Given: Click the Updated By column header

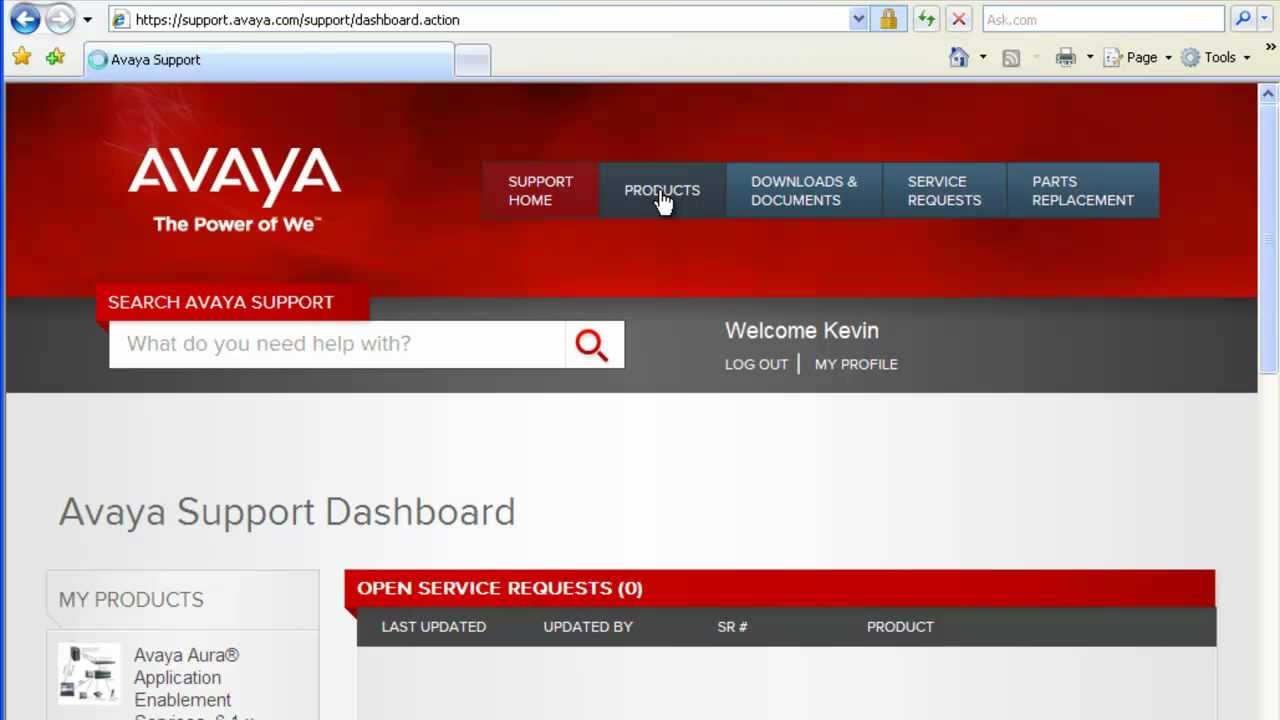Looking at the screenshot, I should [x=588, y=627].
